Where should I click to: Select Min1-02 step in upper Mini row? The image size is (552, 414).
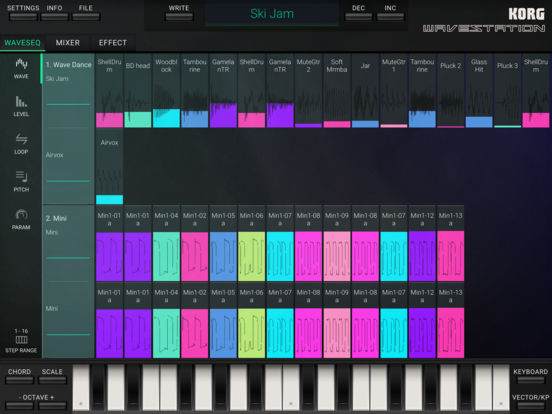195,244
